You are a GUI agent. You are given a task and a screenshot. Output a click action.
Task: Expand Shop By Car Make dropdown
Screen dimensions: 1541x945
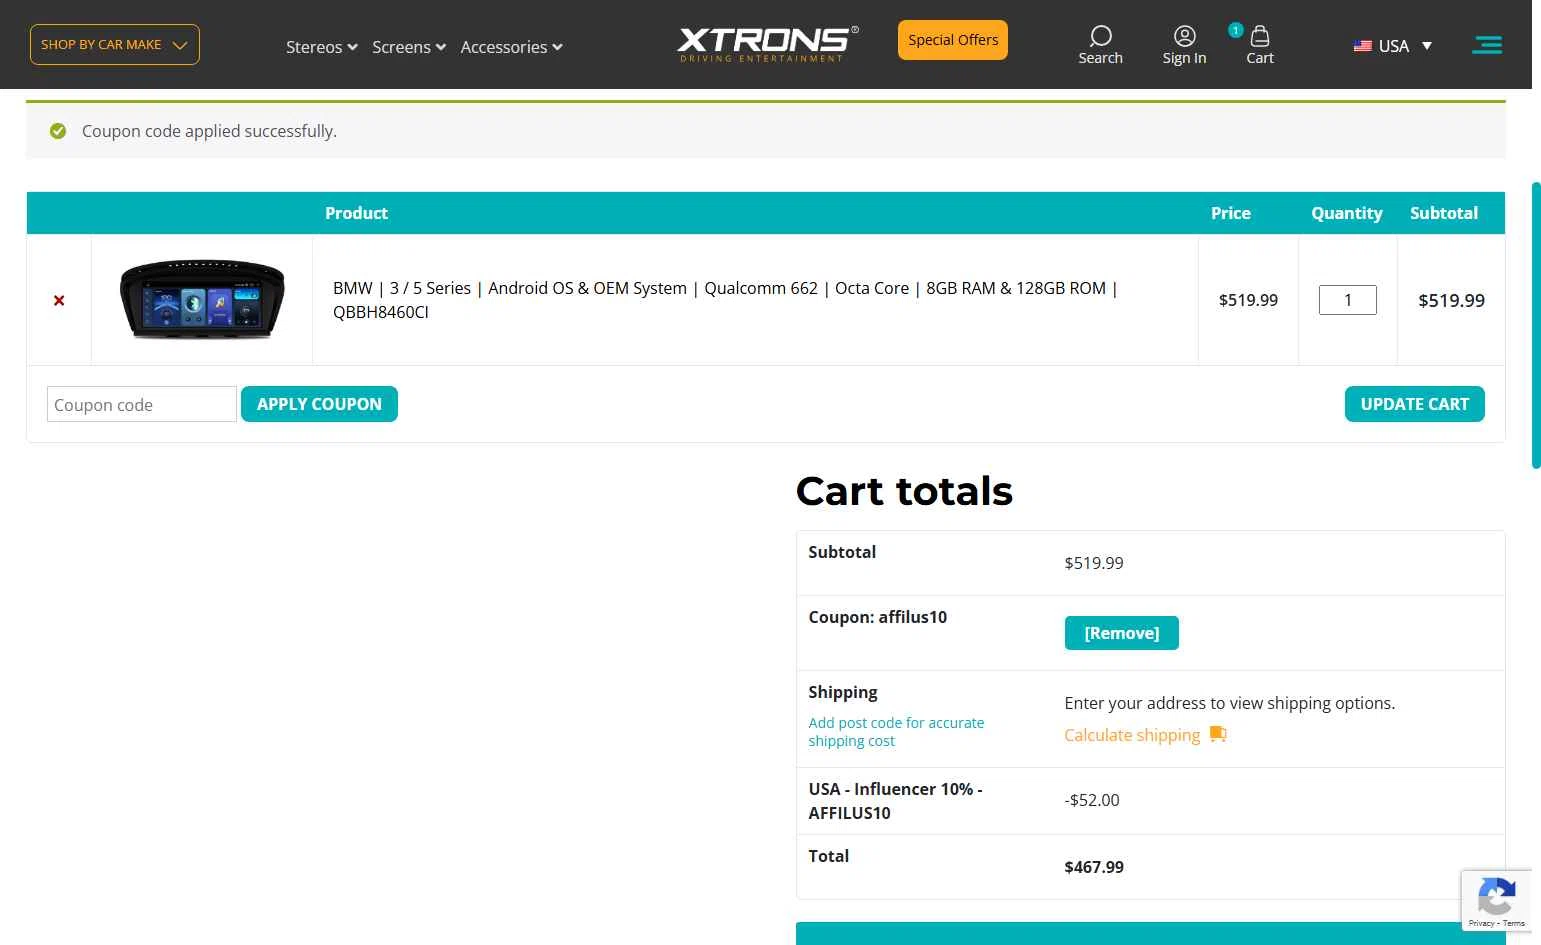coord(115,45)
